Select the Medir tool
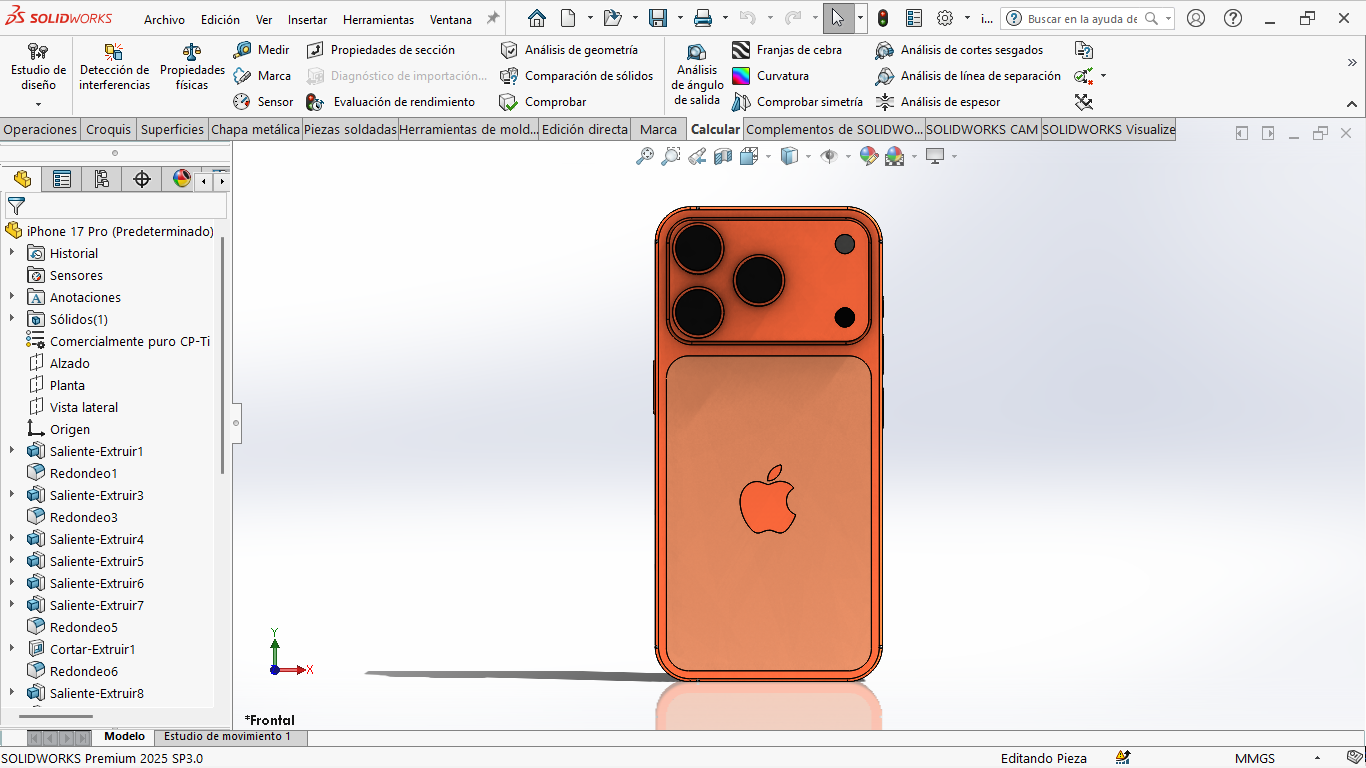 click(x=262, y=50)
